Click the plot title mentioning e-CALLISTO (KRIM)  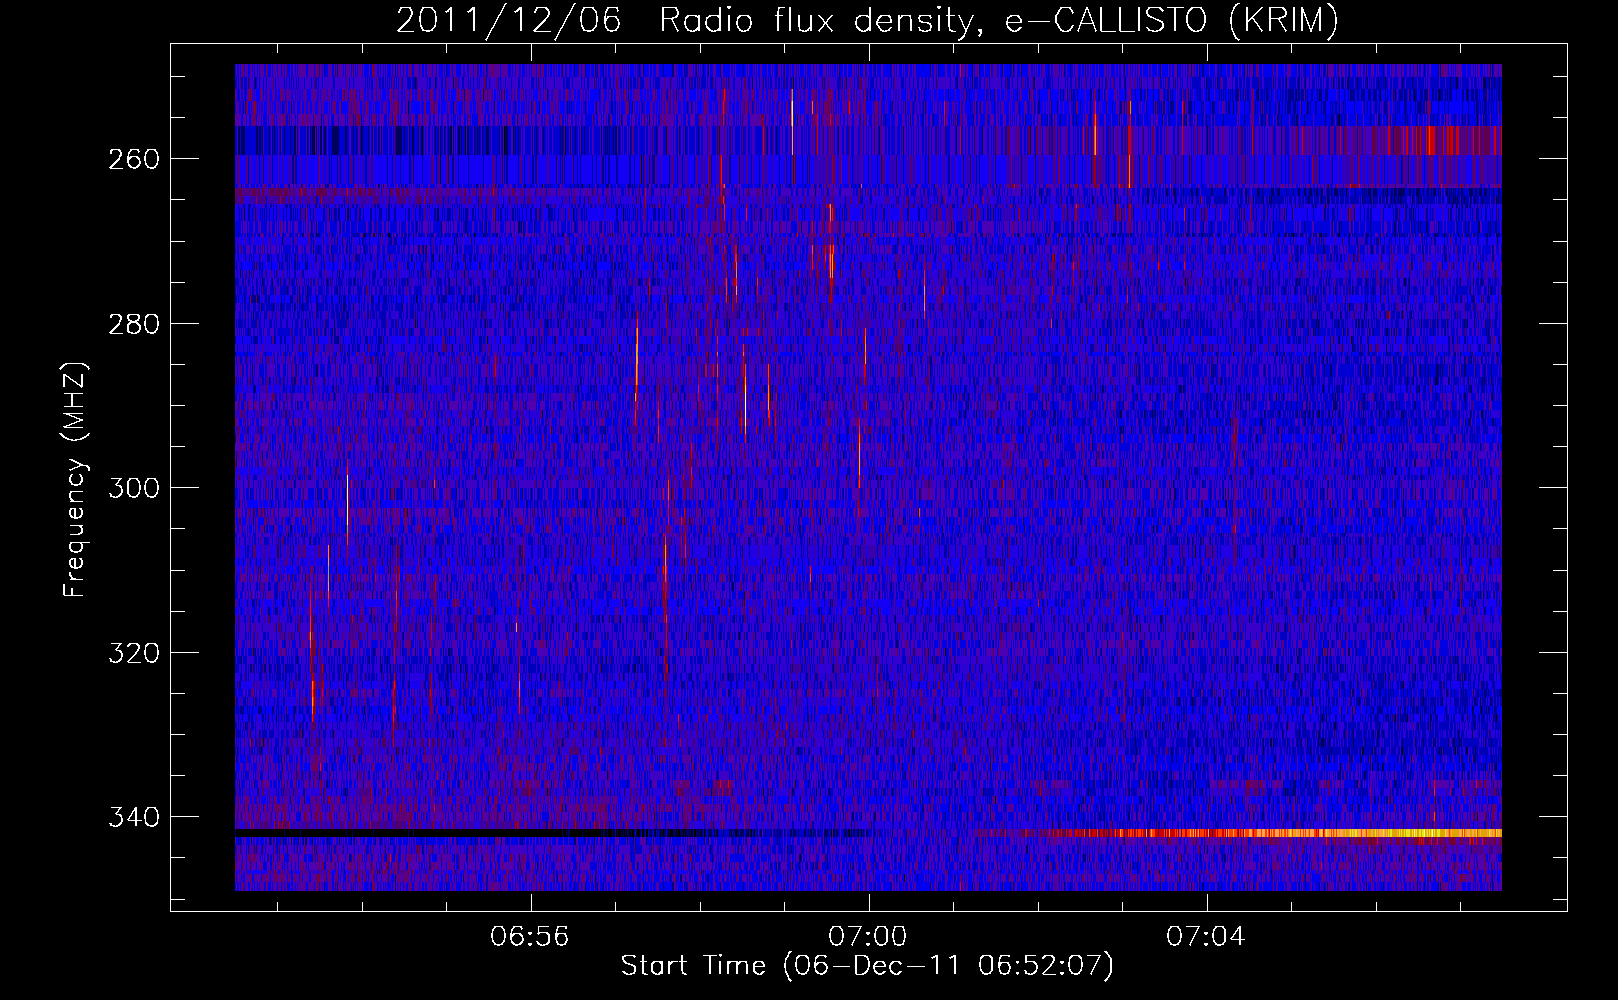click(867, 20)
